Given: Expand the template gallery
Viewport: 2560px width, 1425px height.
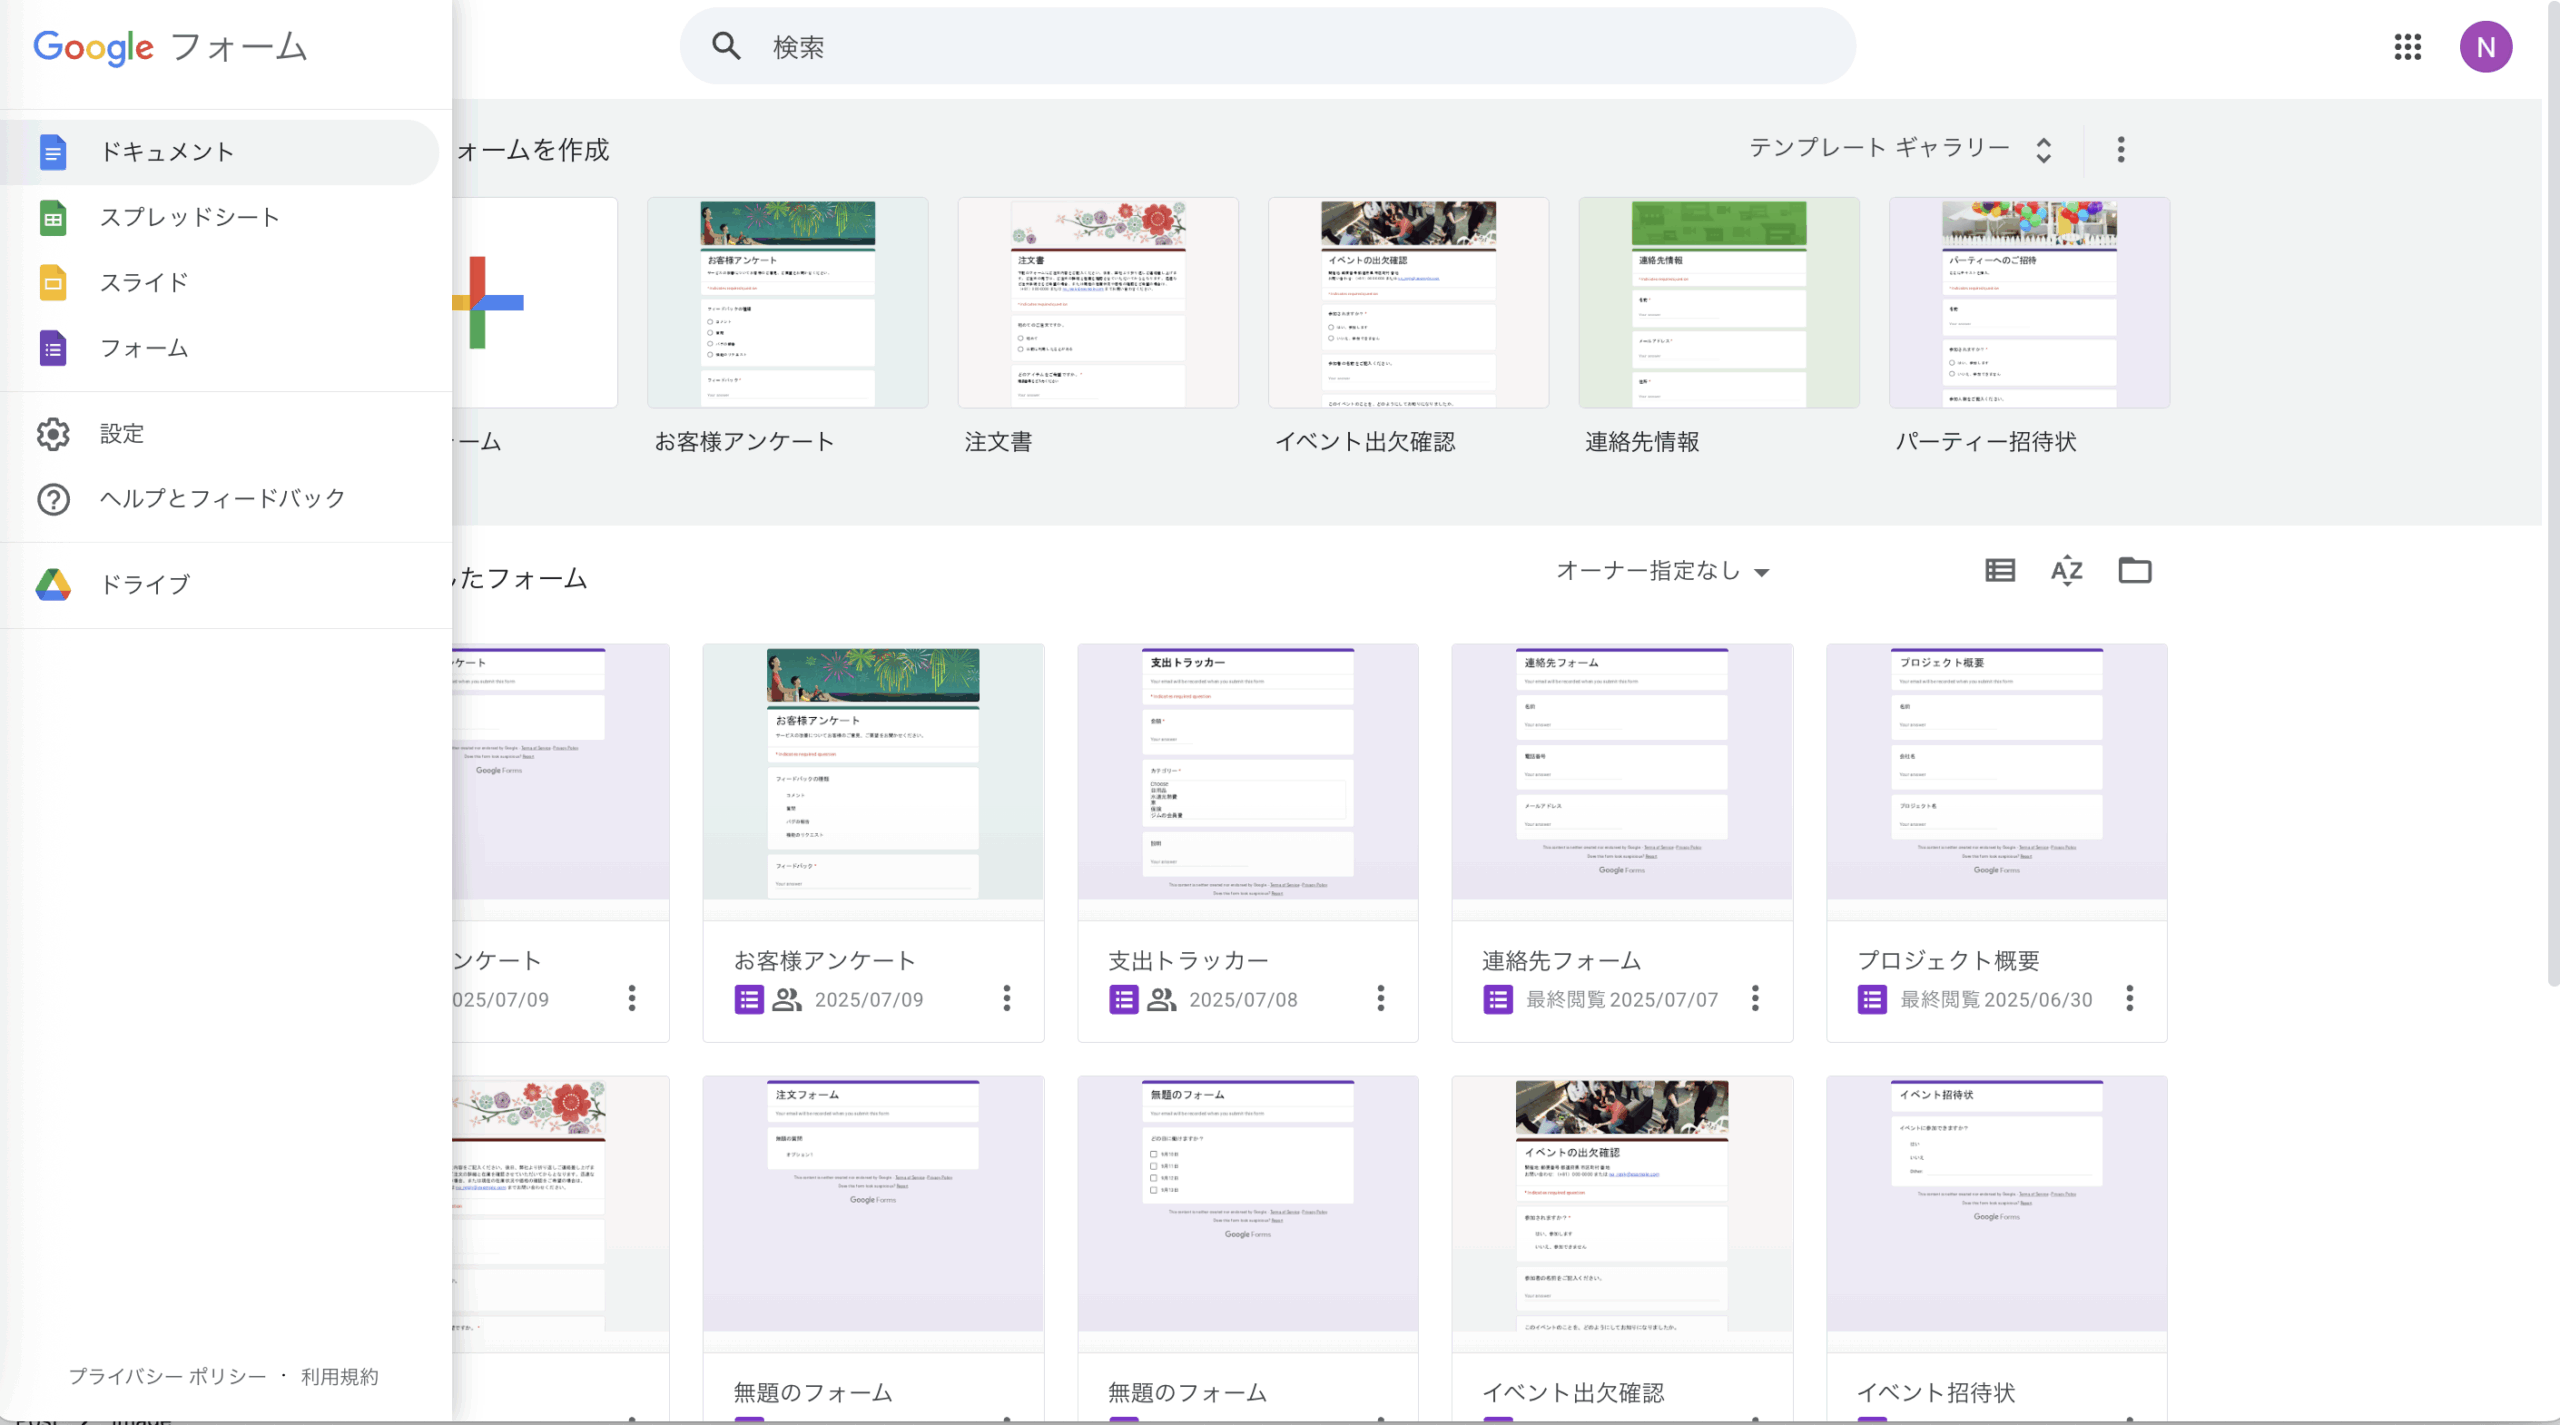Looking at the screenshot, I should tap(1900, 149).
